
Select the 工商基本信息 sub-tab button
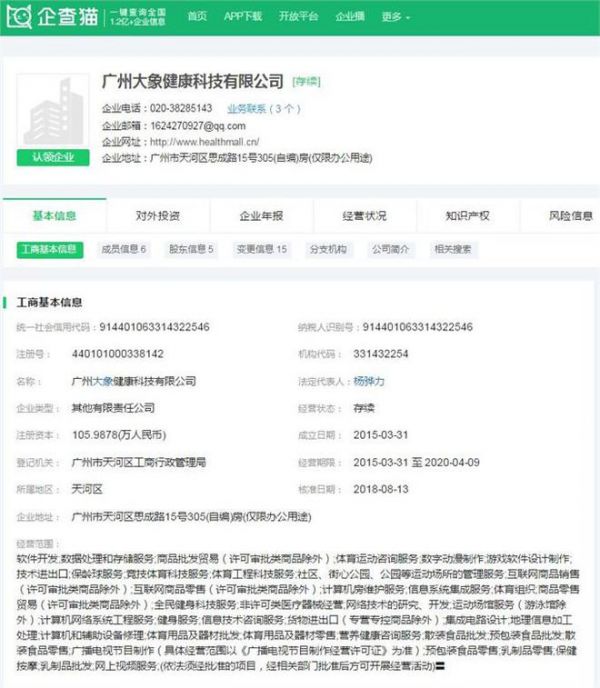coord(50,249)
